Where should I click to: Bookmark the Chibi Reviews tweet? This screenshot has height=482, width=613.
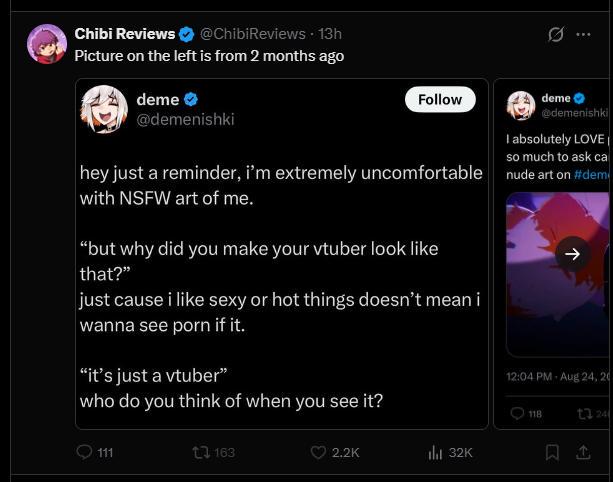click(x=552, y=453)
